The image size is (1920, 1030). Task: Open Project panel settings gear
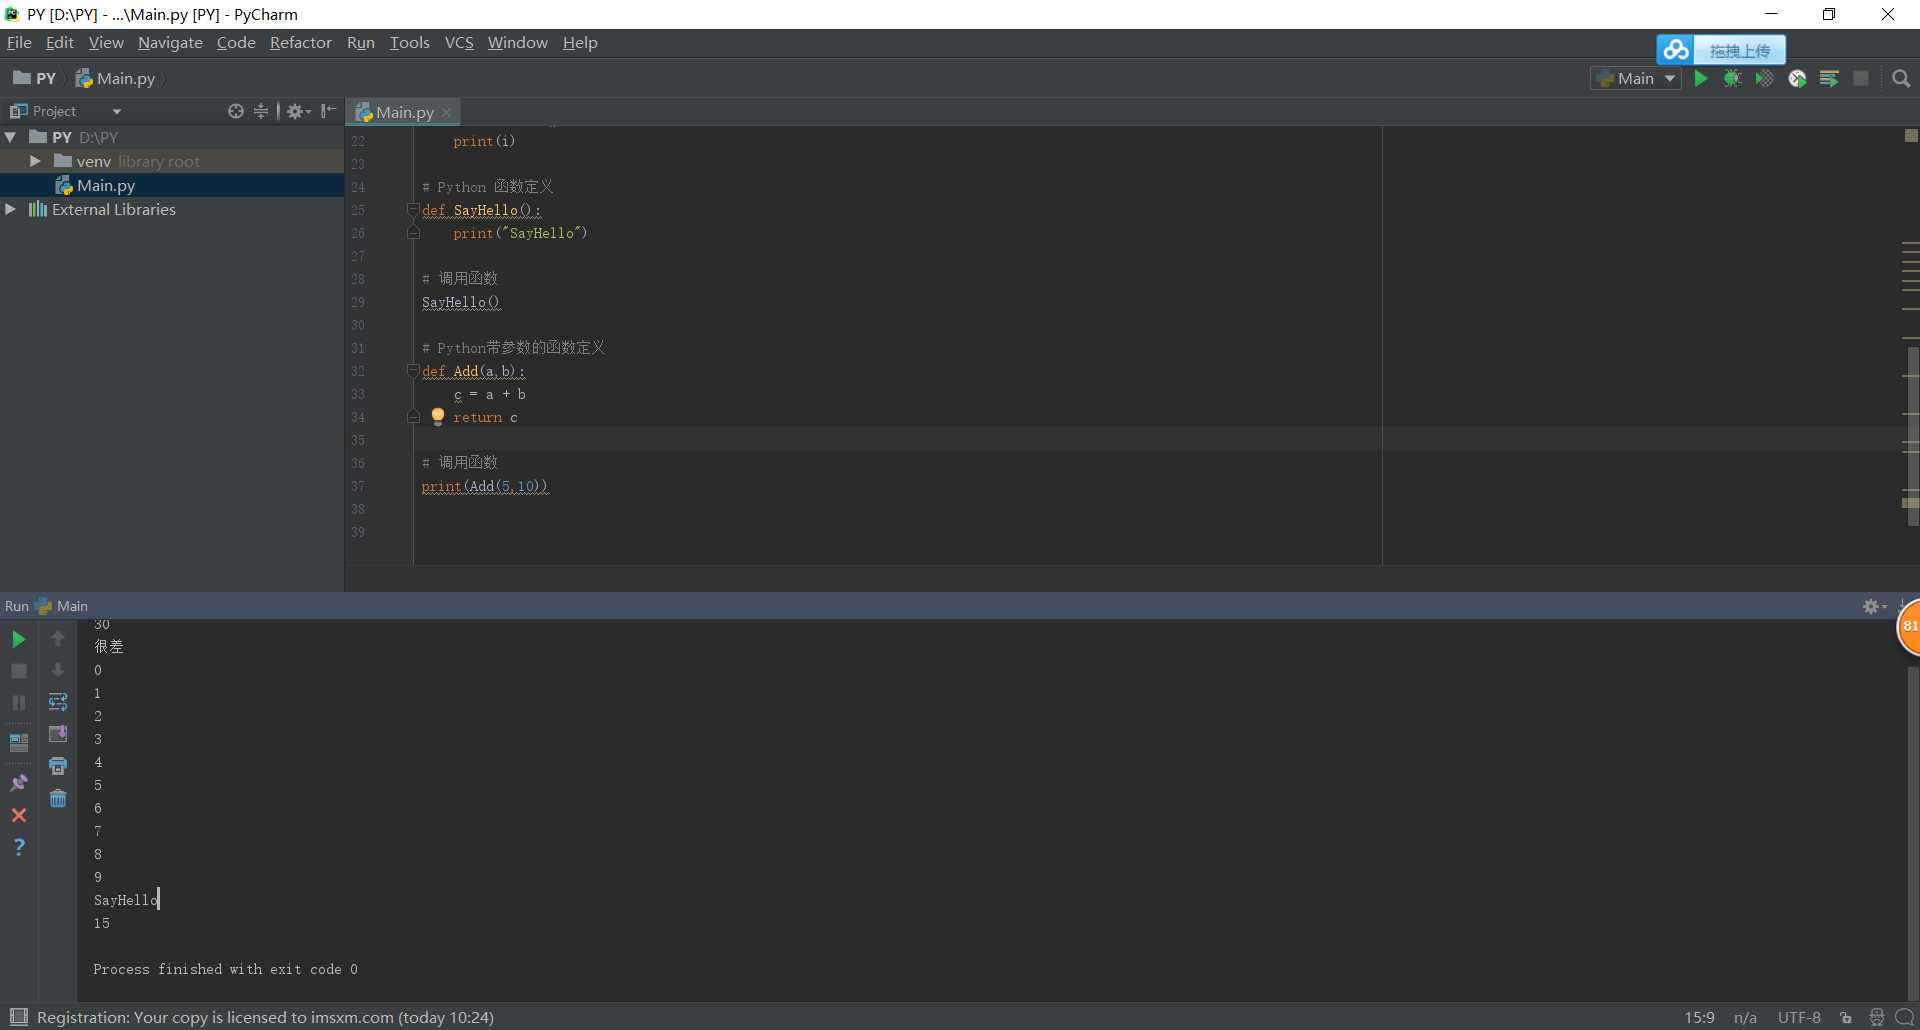click(298, 111)
